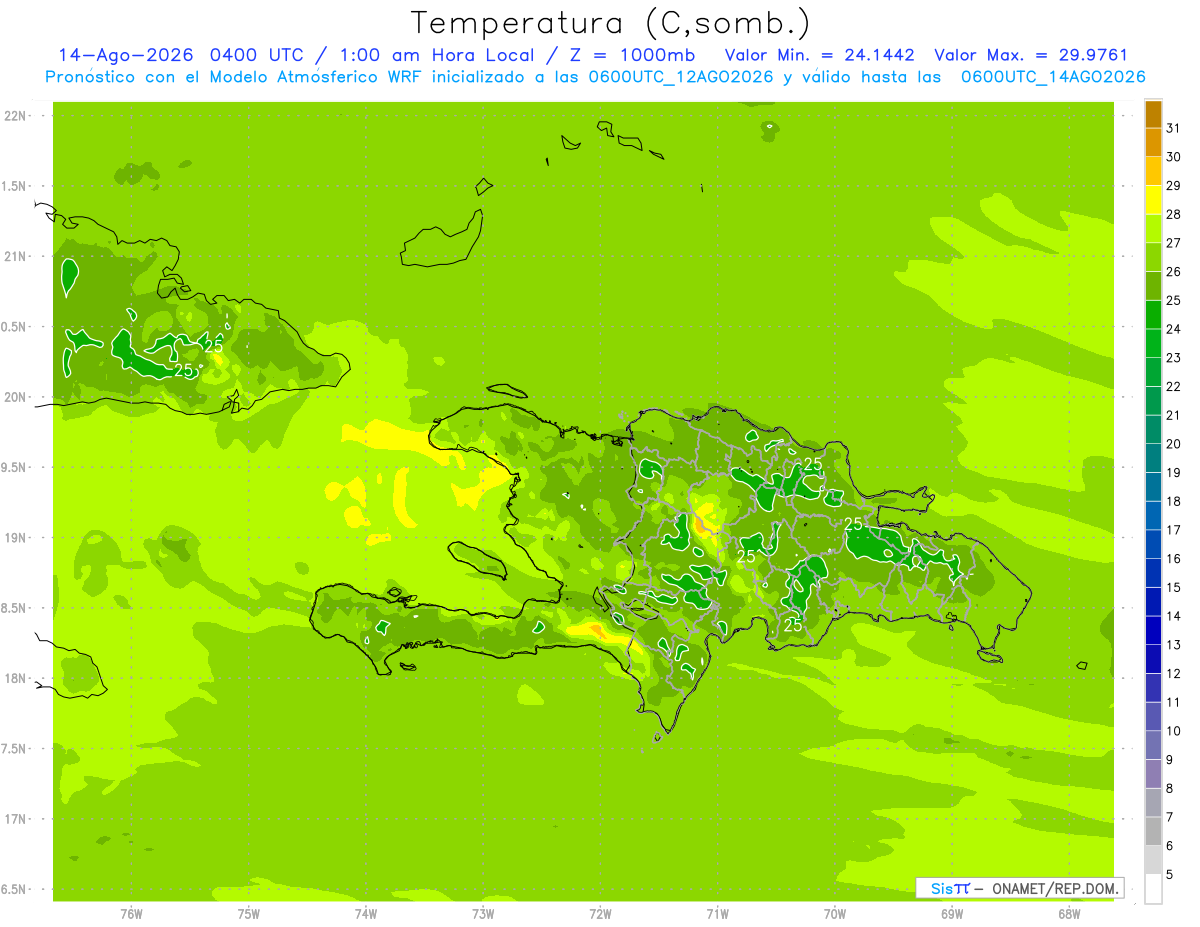Click the 22N latitude axis label
Screen dimensions: 1200x927
[x=16, y=116]
